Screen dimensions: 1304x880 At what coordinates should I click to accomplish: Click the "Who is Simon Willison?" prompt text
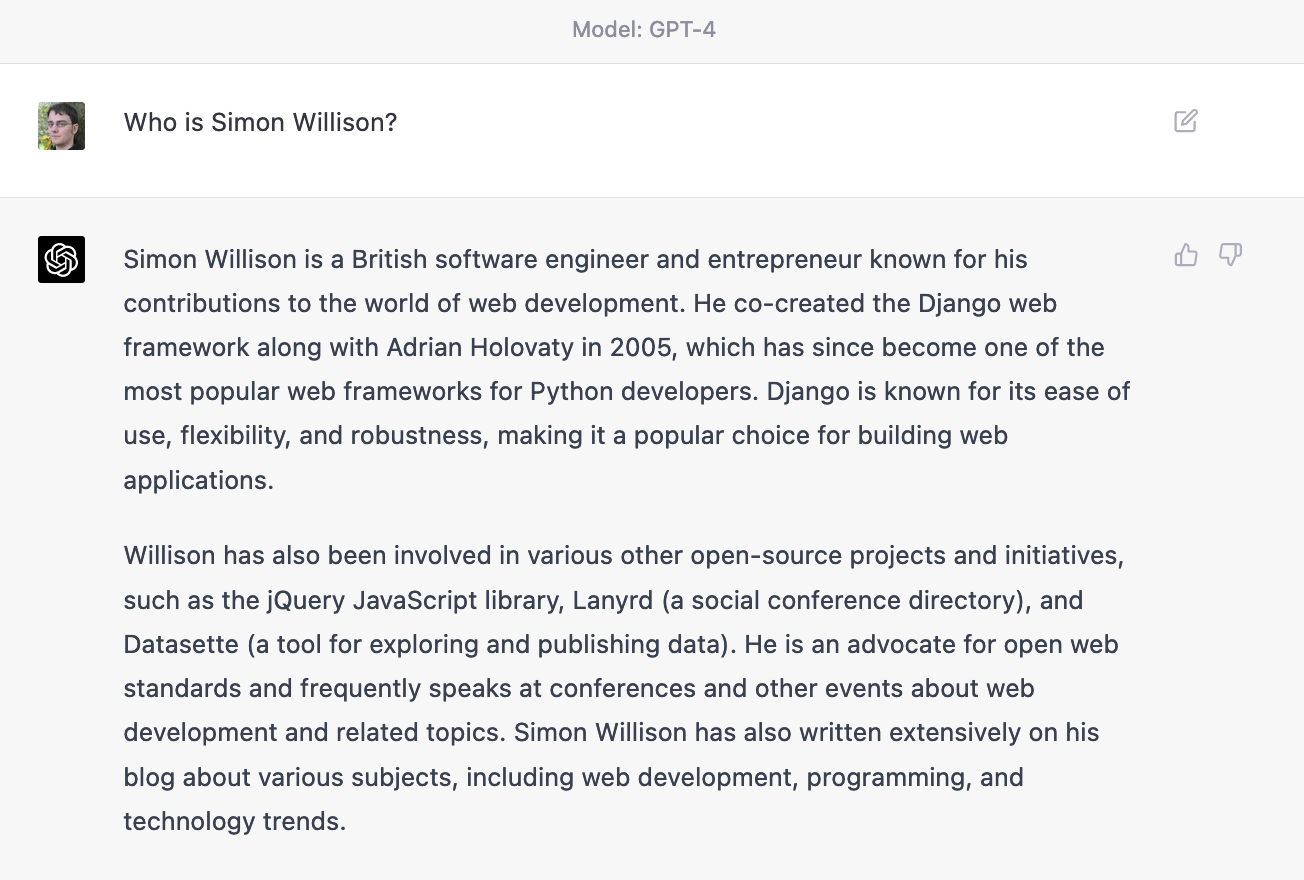coord(260,123)
